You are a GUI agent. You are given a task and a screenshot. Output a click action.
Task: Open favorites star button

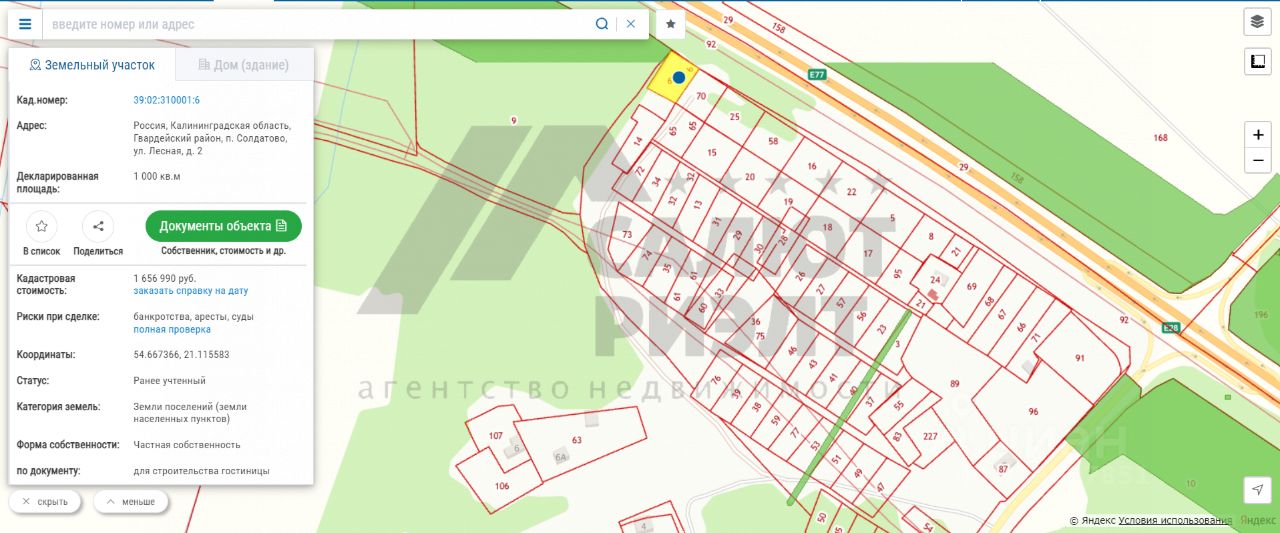671,24
